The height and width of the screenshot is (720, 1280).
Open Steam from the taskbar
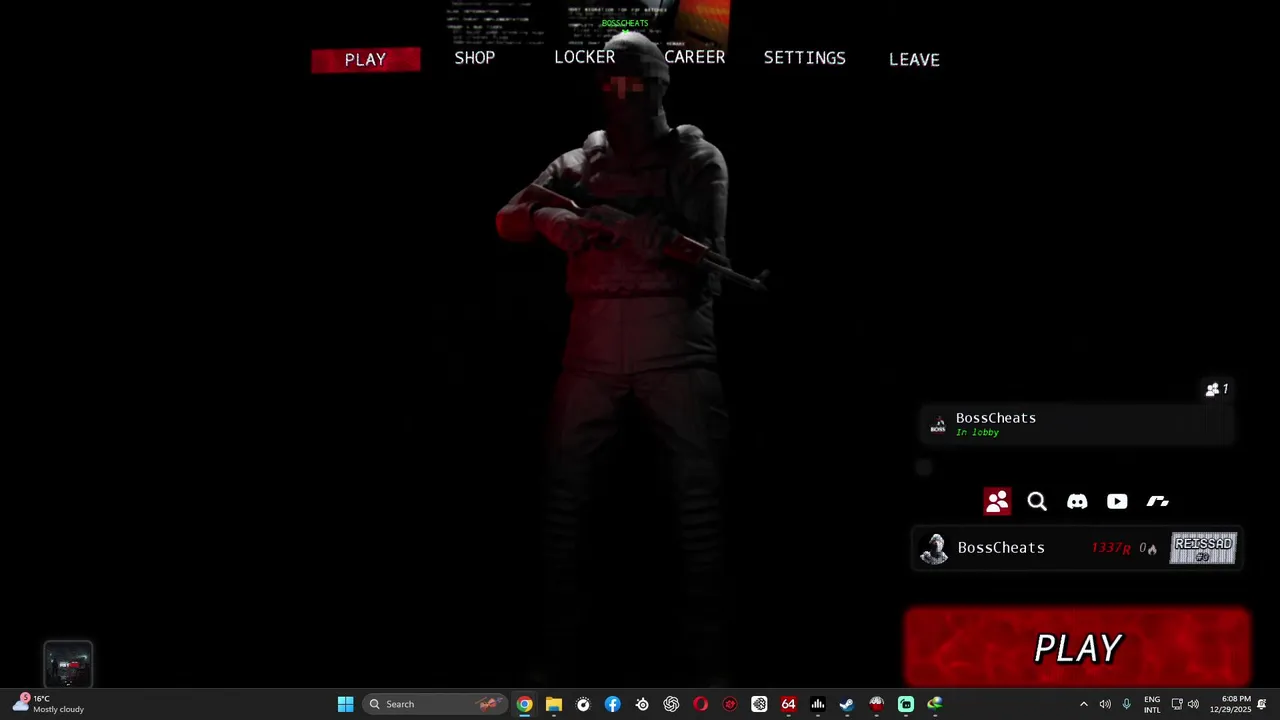pyautogui.click(x=847, y=704)
